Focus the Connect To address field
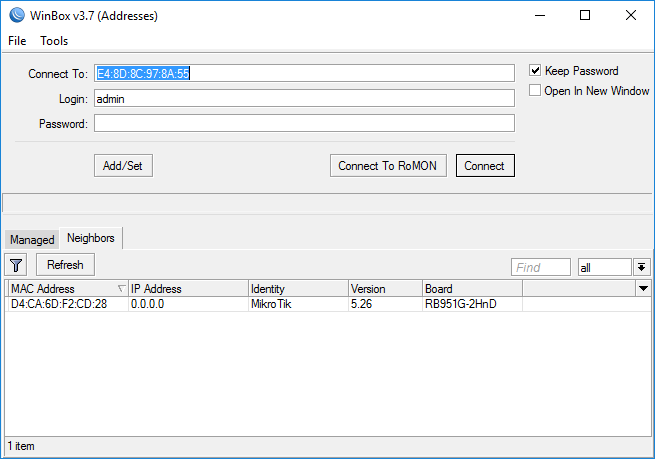 click(304, 73)
